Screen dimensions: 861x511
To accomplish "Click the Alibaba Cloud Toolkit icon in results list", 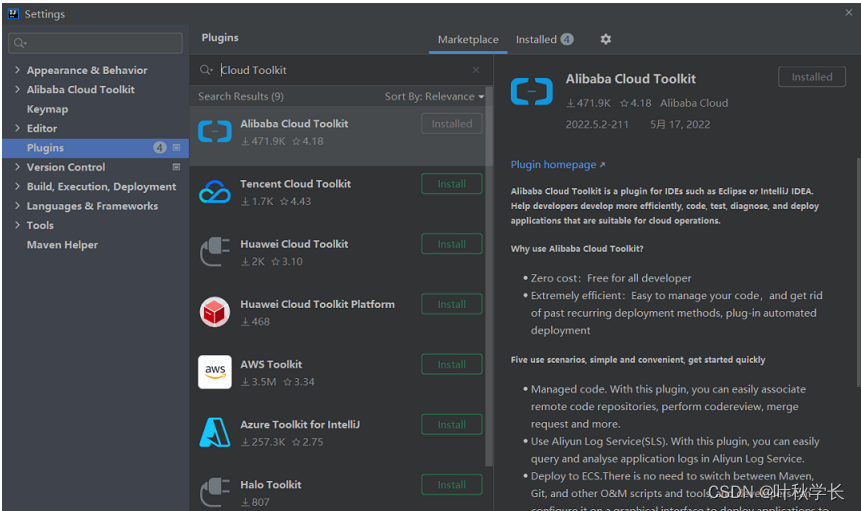I will (215, 132).
